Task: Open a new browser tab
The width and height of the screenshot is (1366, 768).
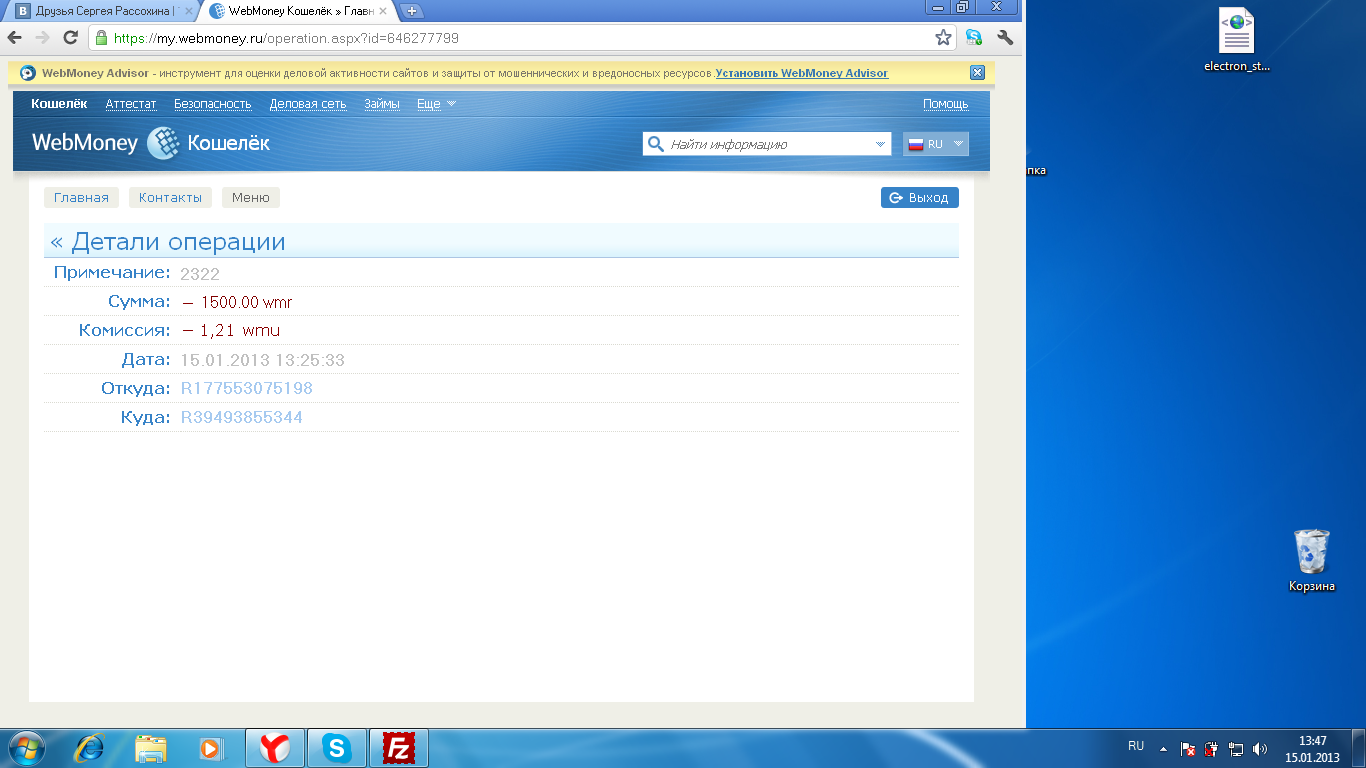Action: click(x=411, y=11)
